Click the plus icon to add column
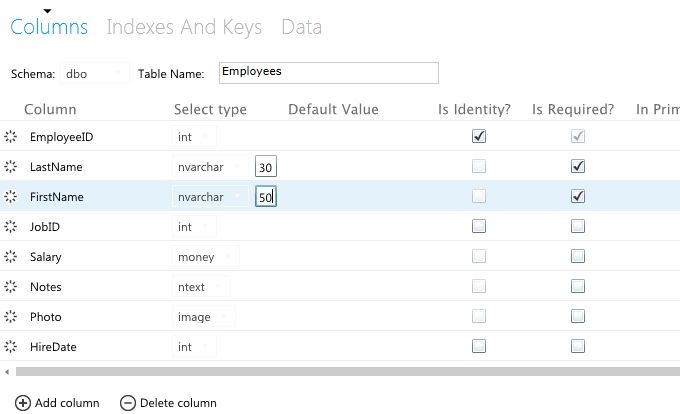680x414 pixels. 23,403
